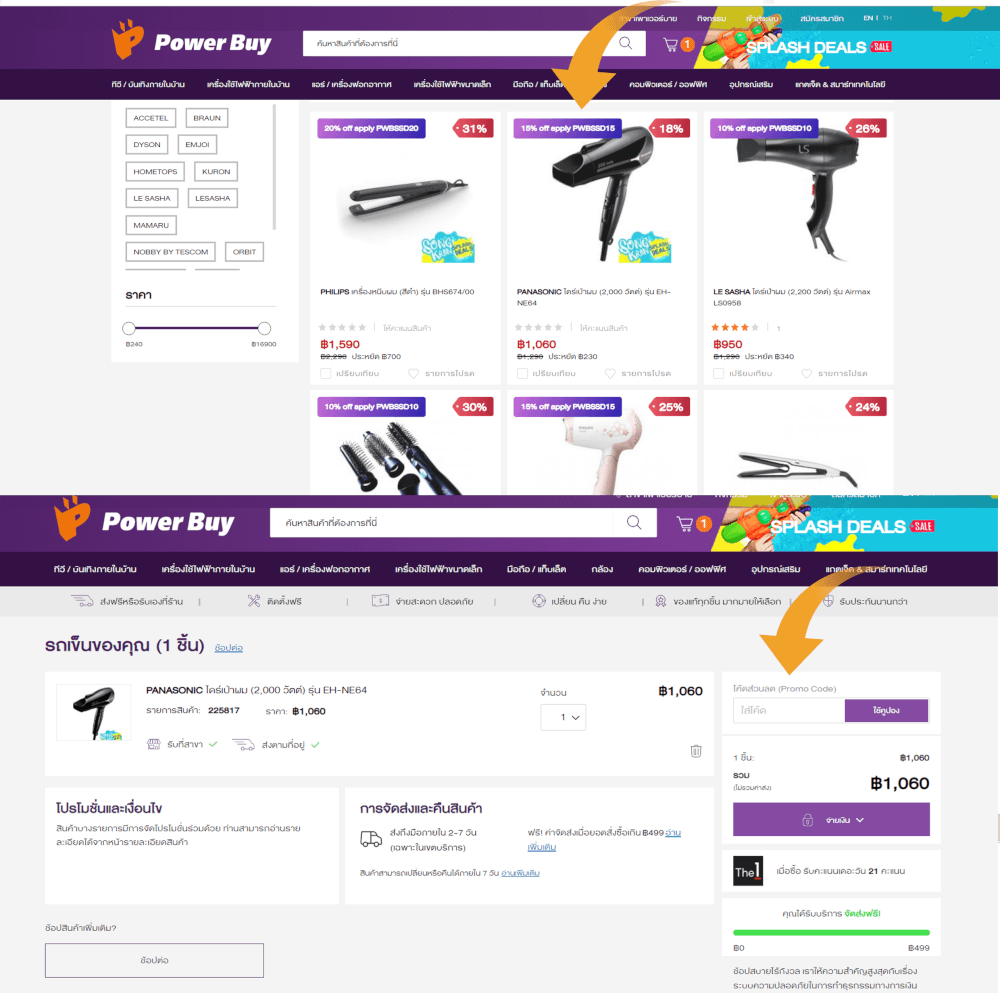Tick compare checkbox for Philips straightener

[x=325, y=373]
